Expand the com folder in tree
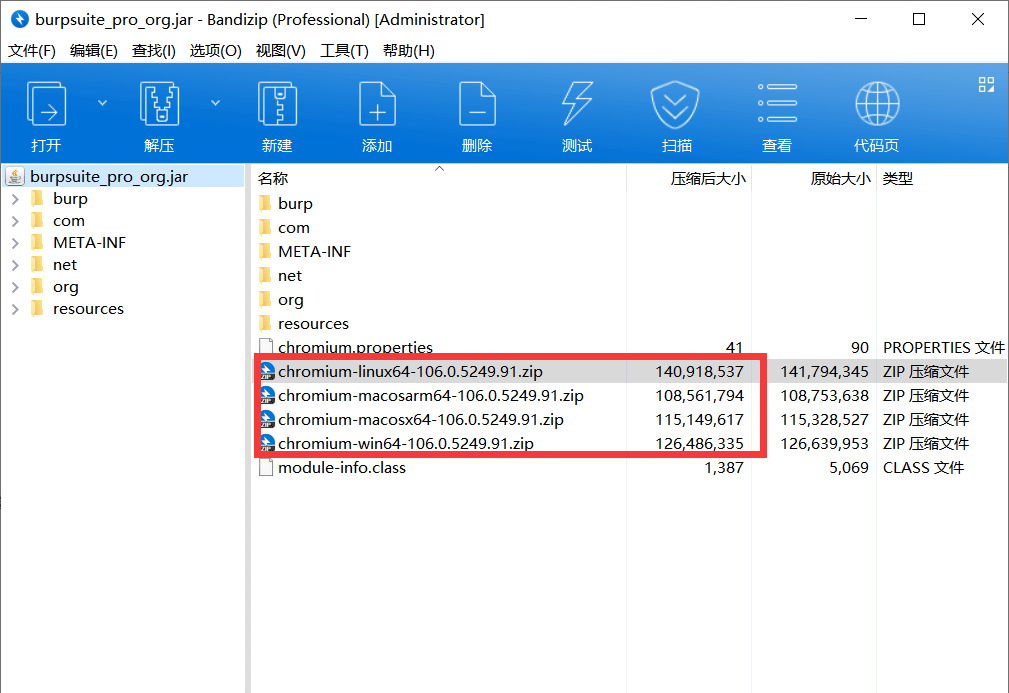1009x693 pixels. coord(15,221)
